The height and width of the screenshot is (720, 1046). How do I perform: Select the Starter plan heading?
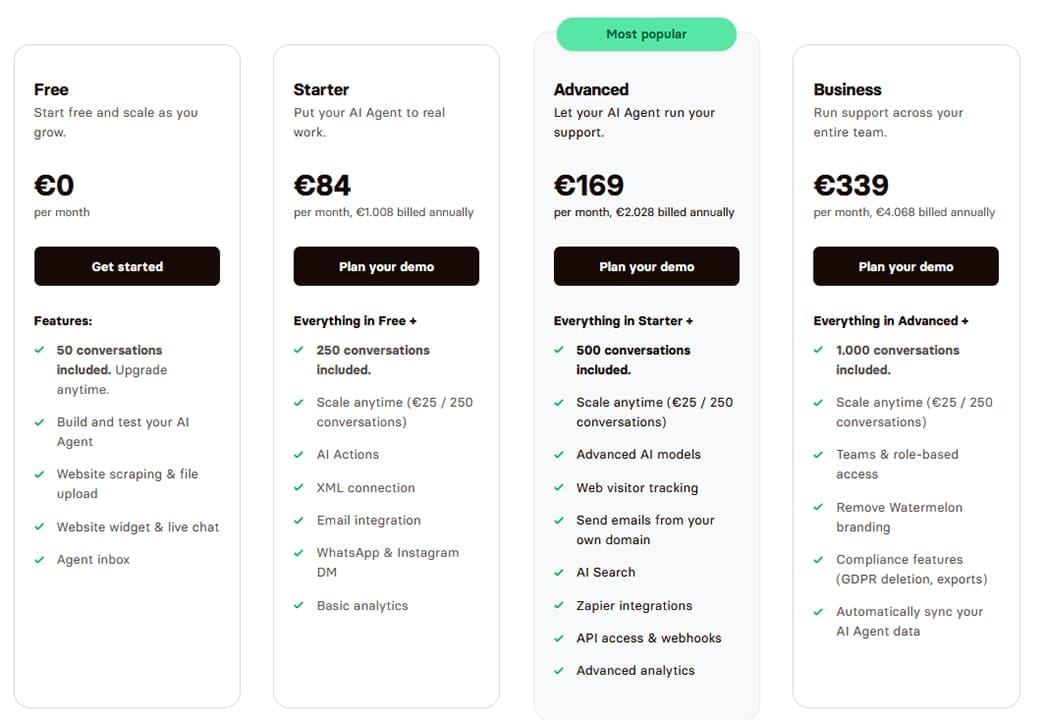coord(321,89)
